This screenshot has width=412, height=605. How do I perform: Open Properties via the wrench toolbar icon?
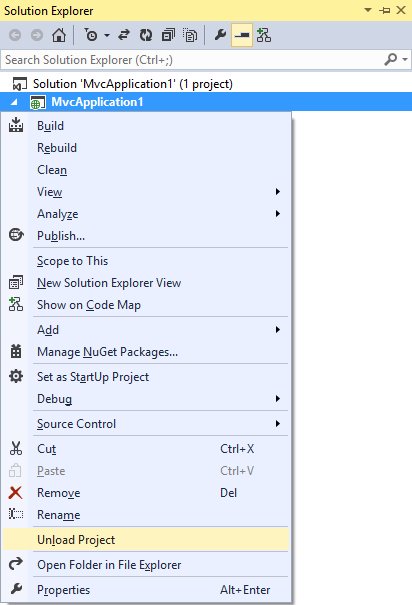tap(220, 35)
